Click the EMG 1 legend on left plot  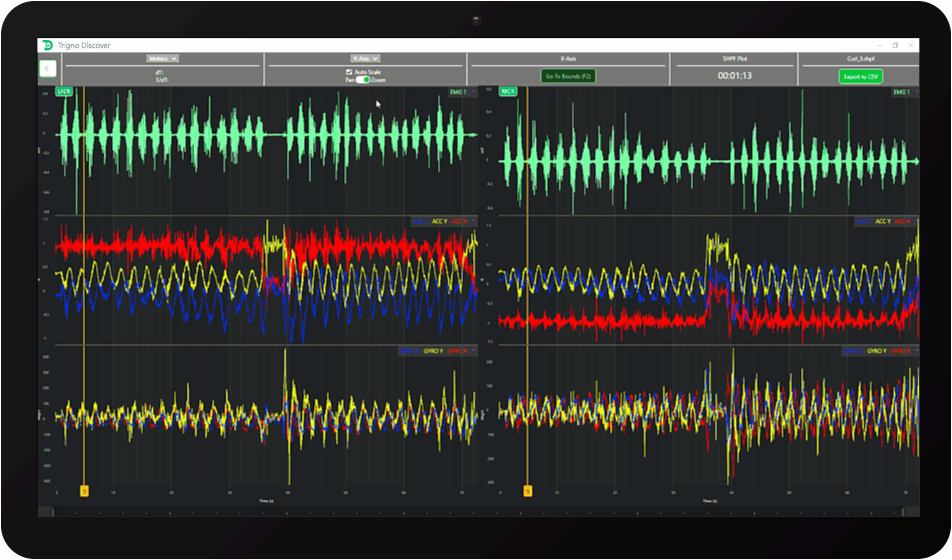460,93
